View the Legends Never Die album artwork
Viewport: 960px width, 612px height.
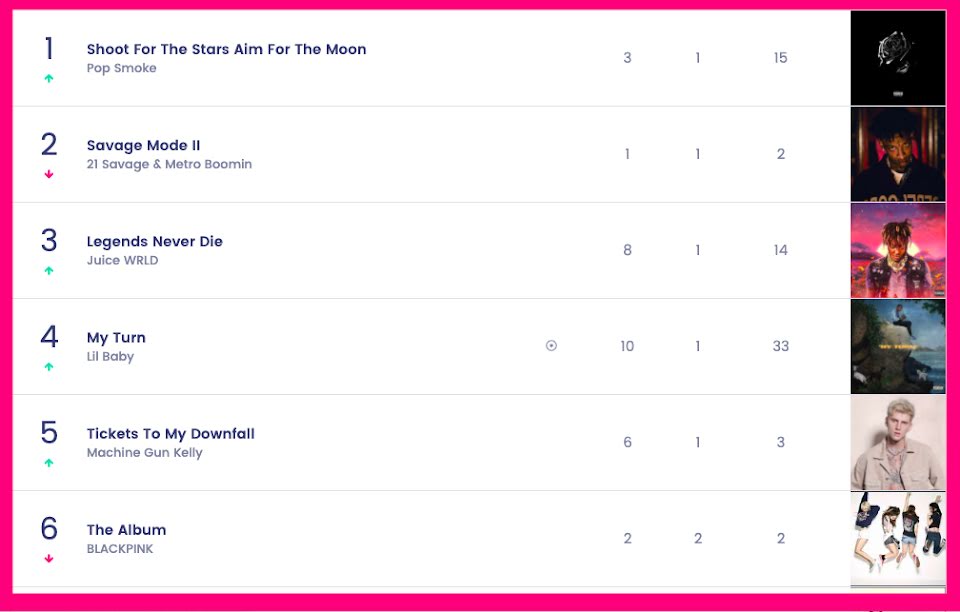click(897, 250)
